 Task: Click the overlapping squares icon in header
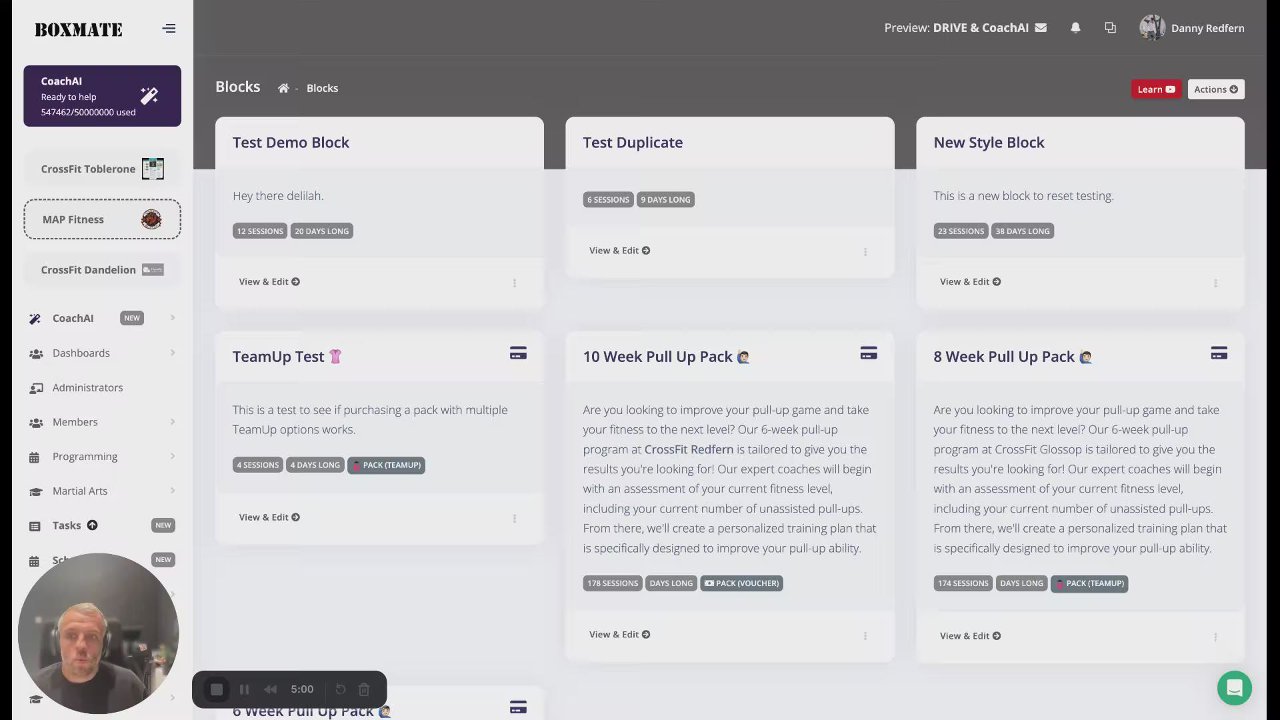1110,28
